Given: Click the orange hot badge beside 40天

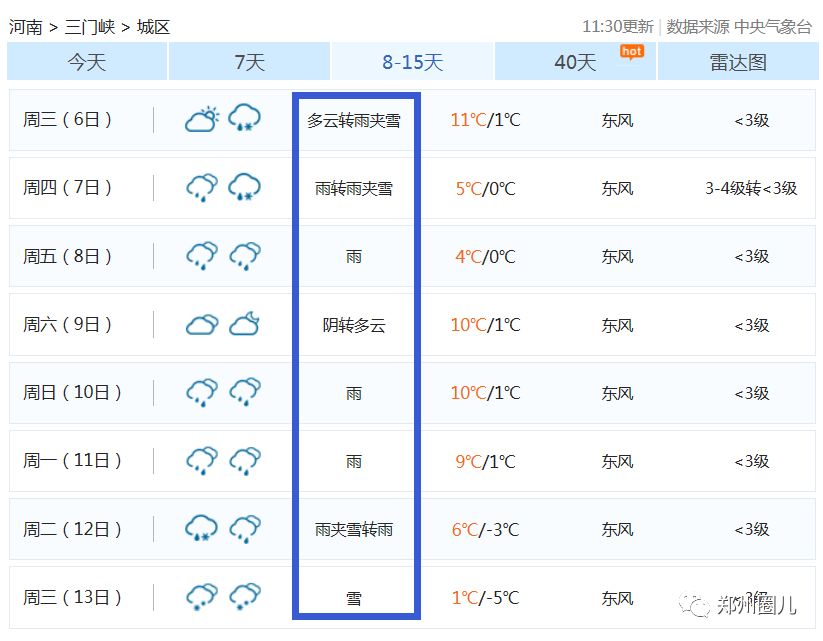Looking at the screenshot, I should pyautogui.click(x=632, y=51).
